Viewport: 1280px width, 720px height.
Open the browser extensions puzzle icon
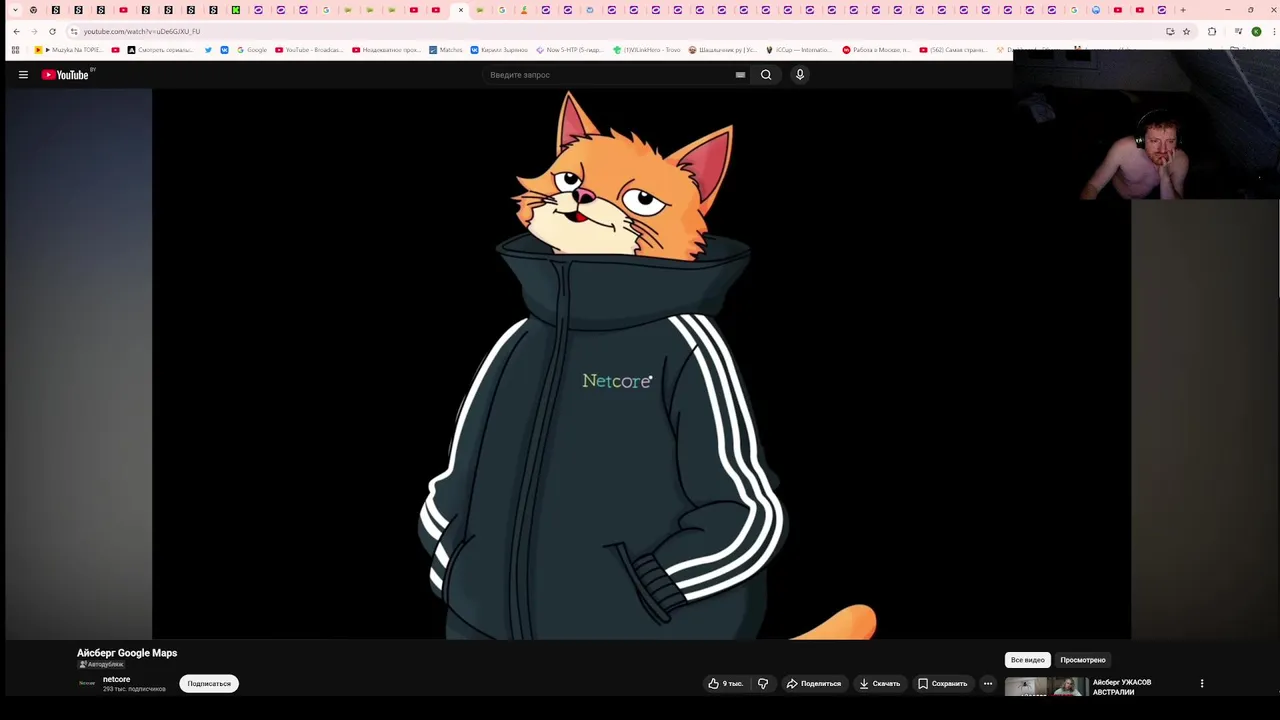[1212, 31]
